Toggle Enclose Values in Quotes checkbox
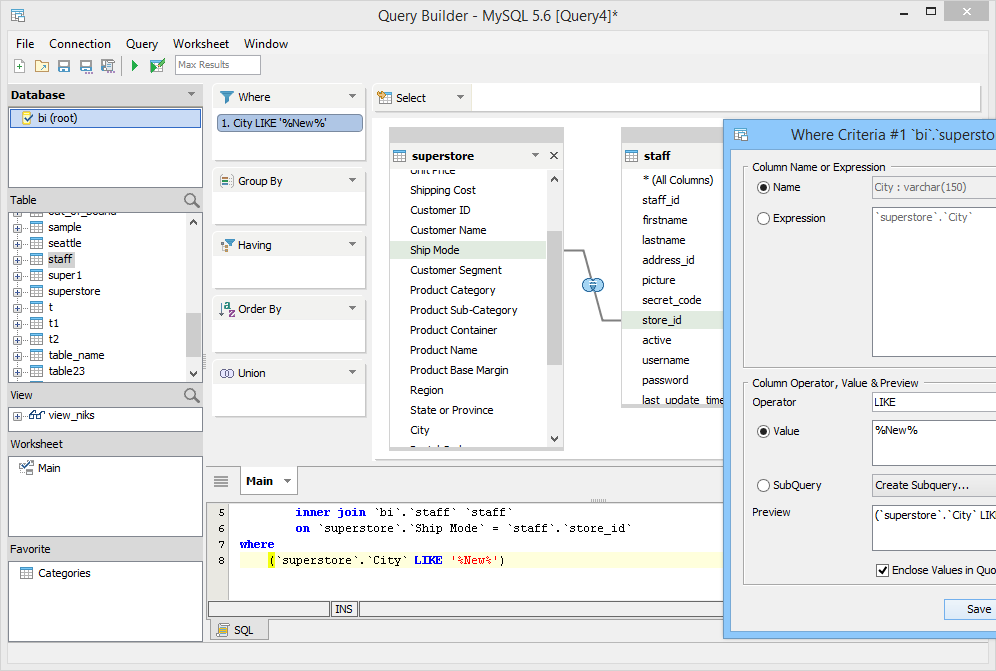Image resolution: width=996 pixels, height=671 pixels. click(882, 571)
